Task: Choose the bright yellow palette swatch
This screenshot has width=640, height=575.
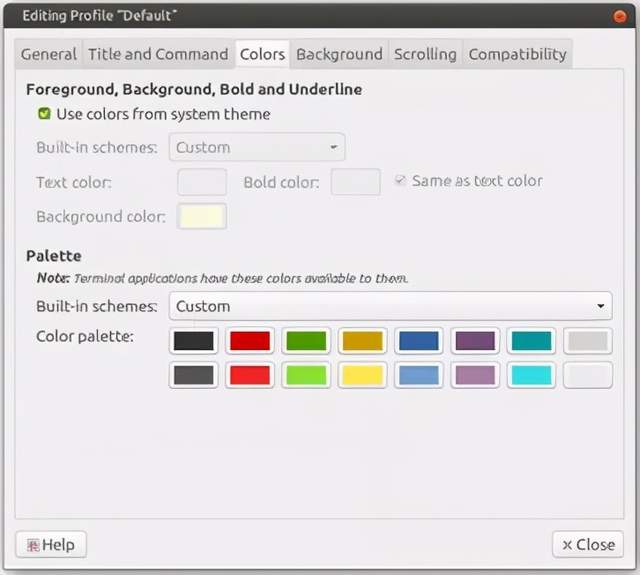Action: tap(362, 375)
